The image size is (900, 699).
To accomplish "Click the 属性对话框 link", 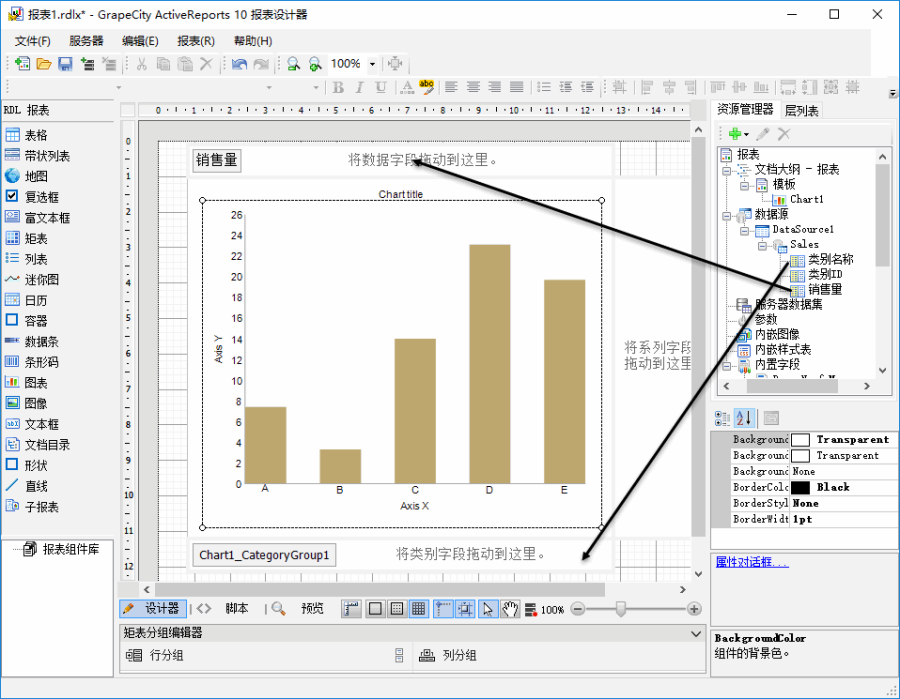I will pos(751,562).
